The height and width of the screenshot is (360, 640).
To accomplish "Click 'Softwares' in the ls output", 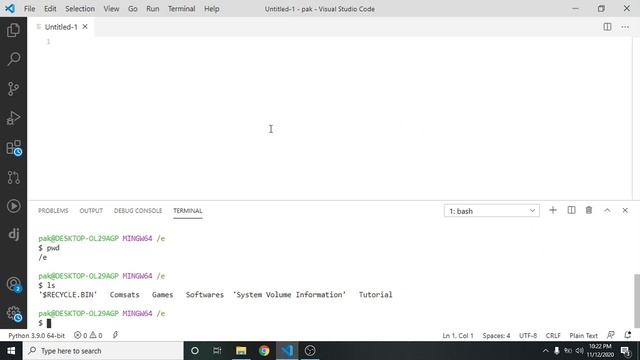I will [x=204, y=295].
